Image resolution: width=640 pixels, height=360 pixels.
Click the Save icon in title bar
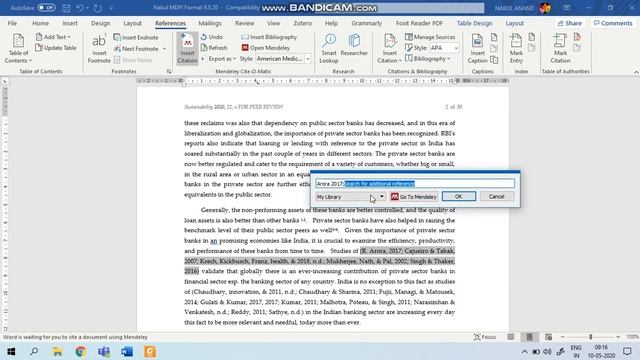[66, 8]
